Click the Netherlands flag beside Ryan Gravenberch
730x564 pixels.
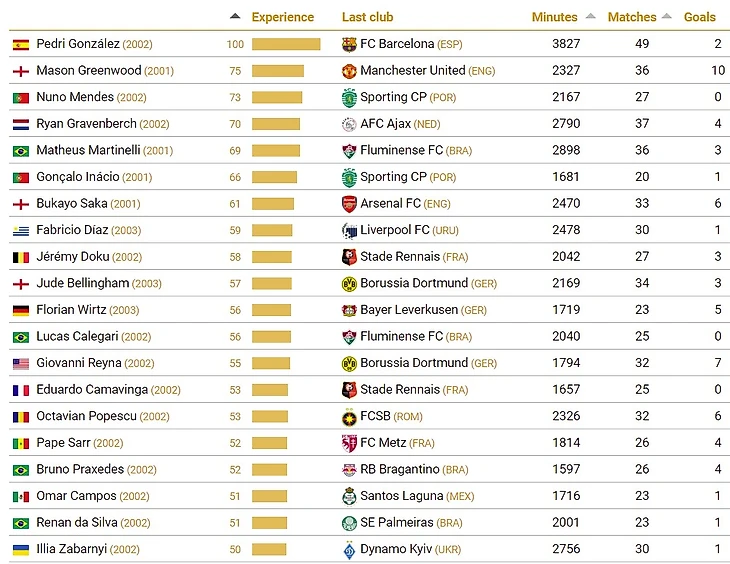[x=20, y=124]
